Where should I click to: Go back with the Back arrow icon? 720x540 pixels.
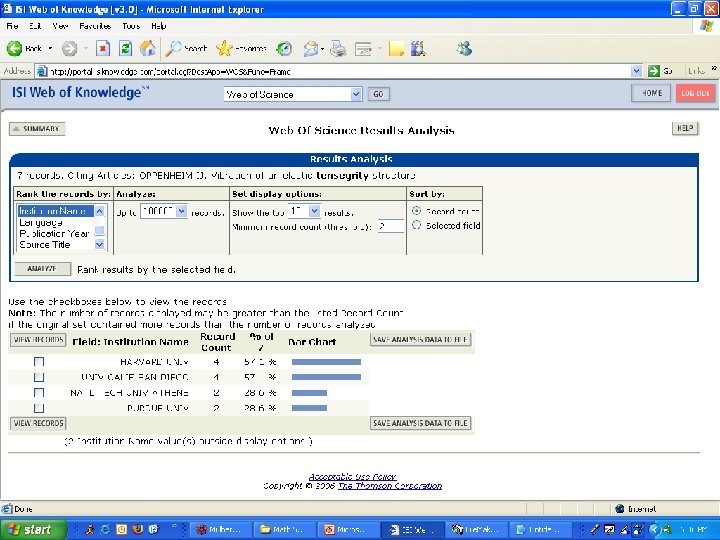[14, 48]
